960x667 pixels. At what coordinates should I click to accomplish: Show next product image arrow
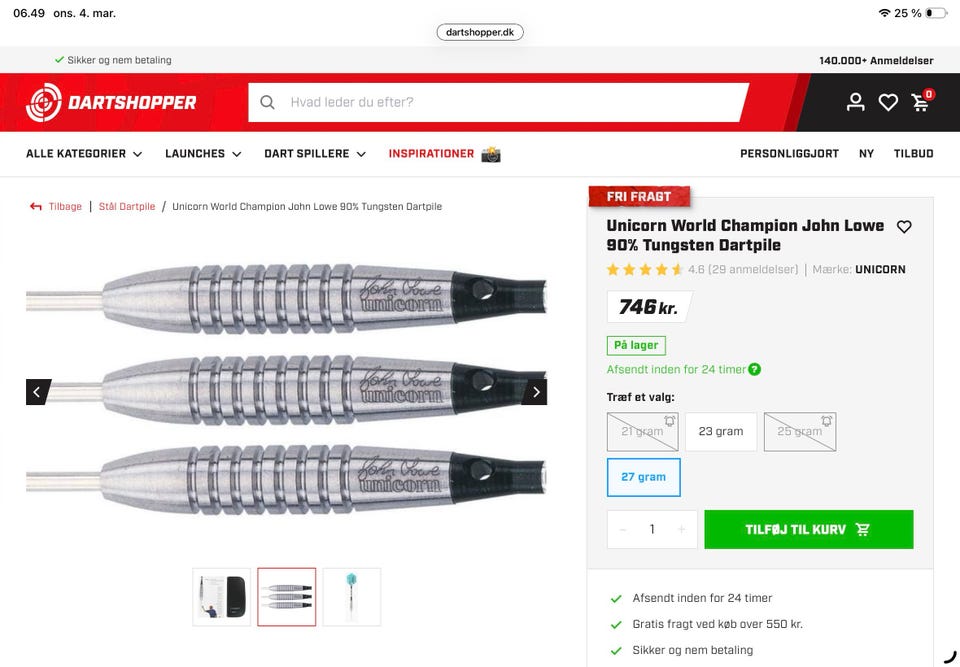tap(535, 392)
